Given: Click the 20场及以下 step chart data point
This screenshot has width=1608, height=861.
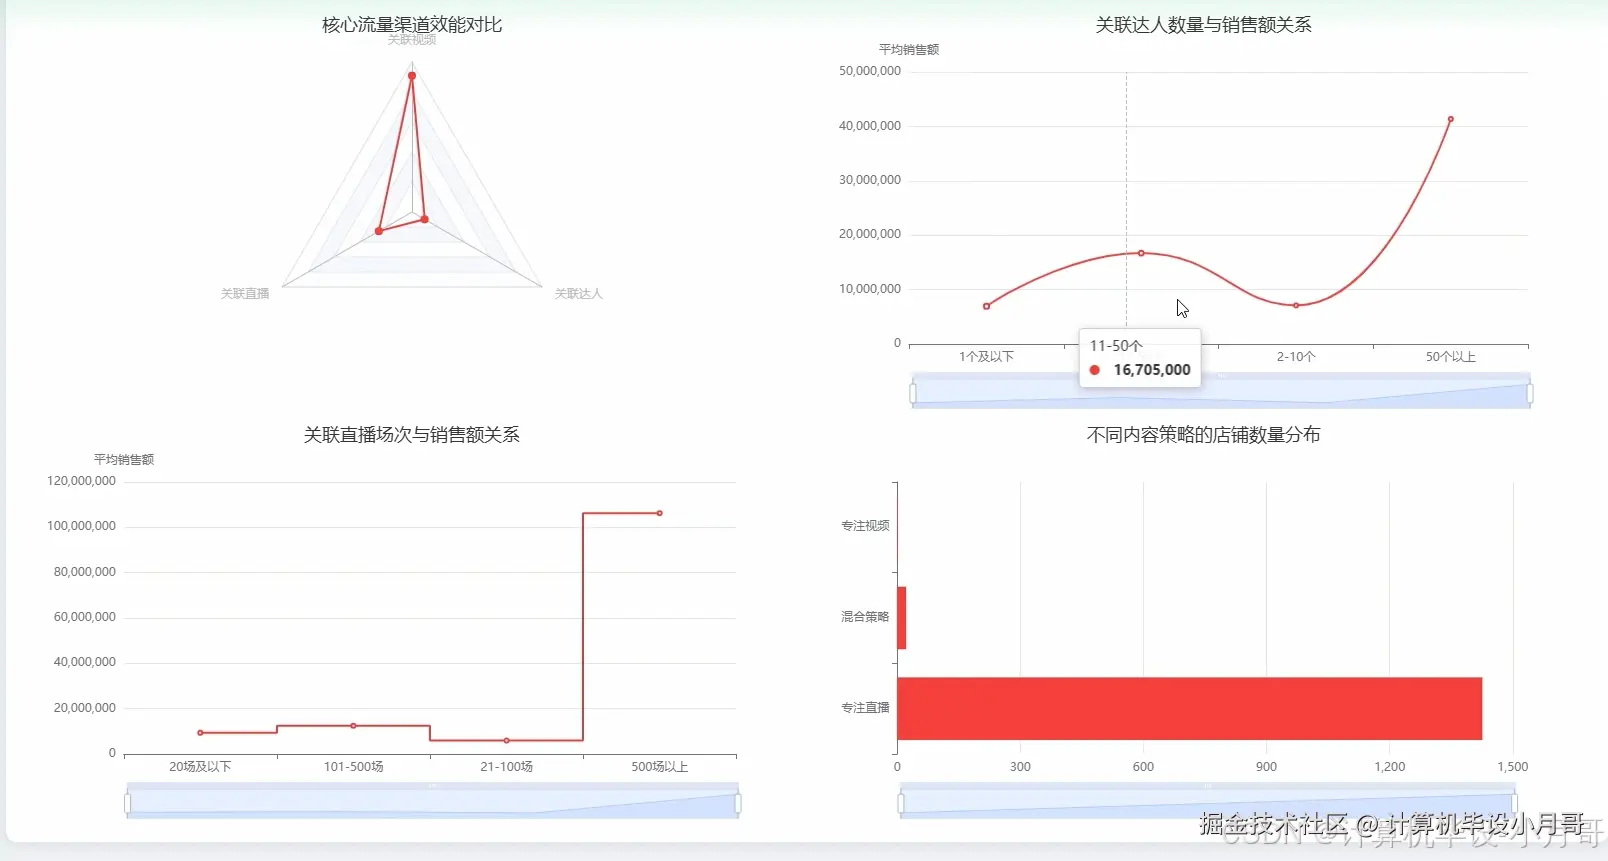Looking at the screenshot, I should pyautogui.click(x=200, y=733).
